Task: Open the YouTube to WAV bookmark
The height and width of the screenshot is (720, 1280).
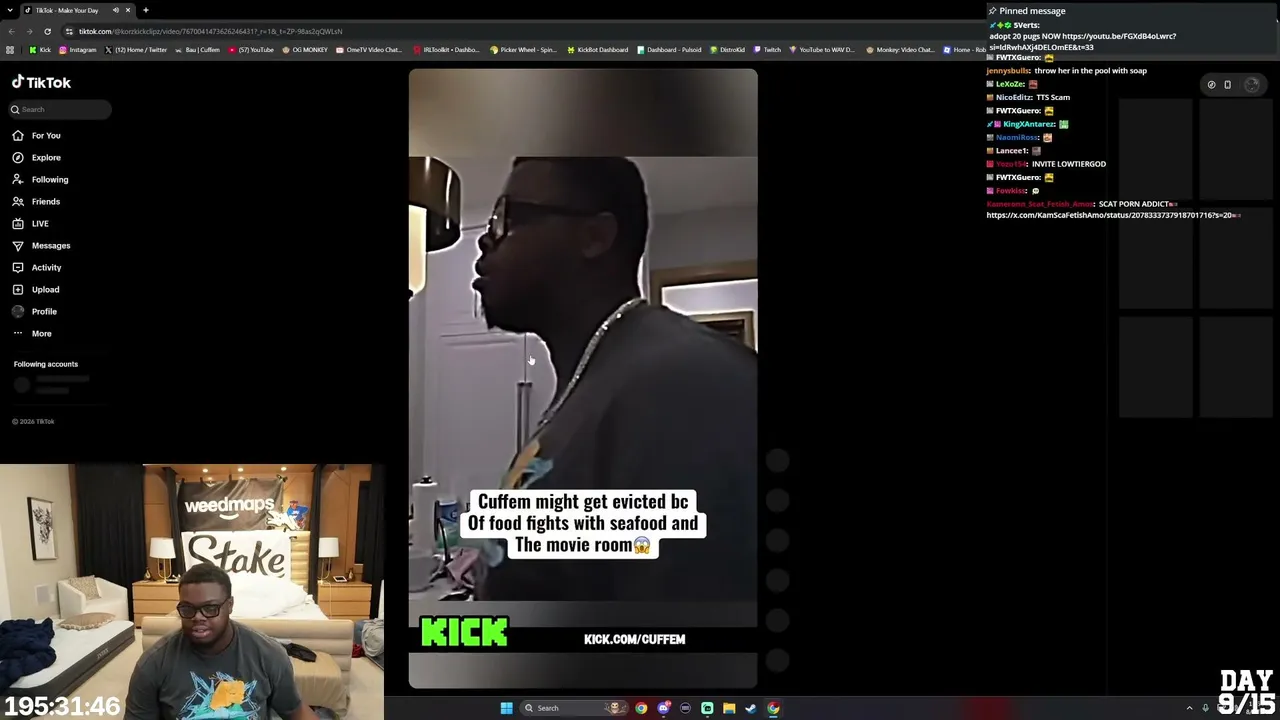Action: coord(822,50)
